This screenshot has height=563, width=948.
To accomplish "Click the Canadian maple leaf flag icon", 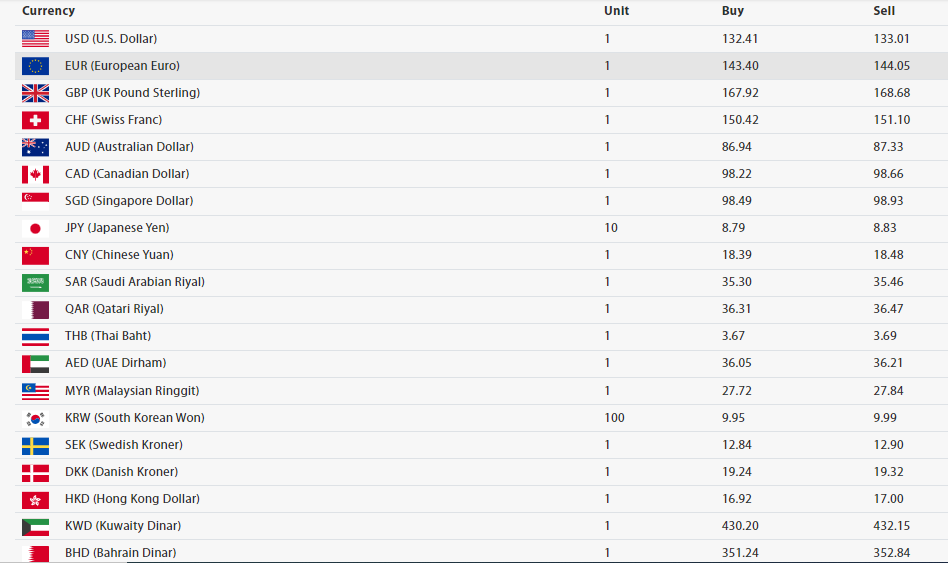I will tap(35, 174).
